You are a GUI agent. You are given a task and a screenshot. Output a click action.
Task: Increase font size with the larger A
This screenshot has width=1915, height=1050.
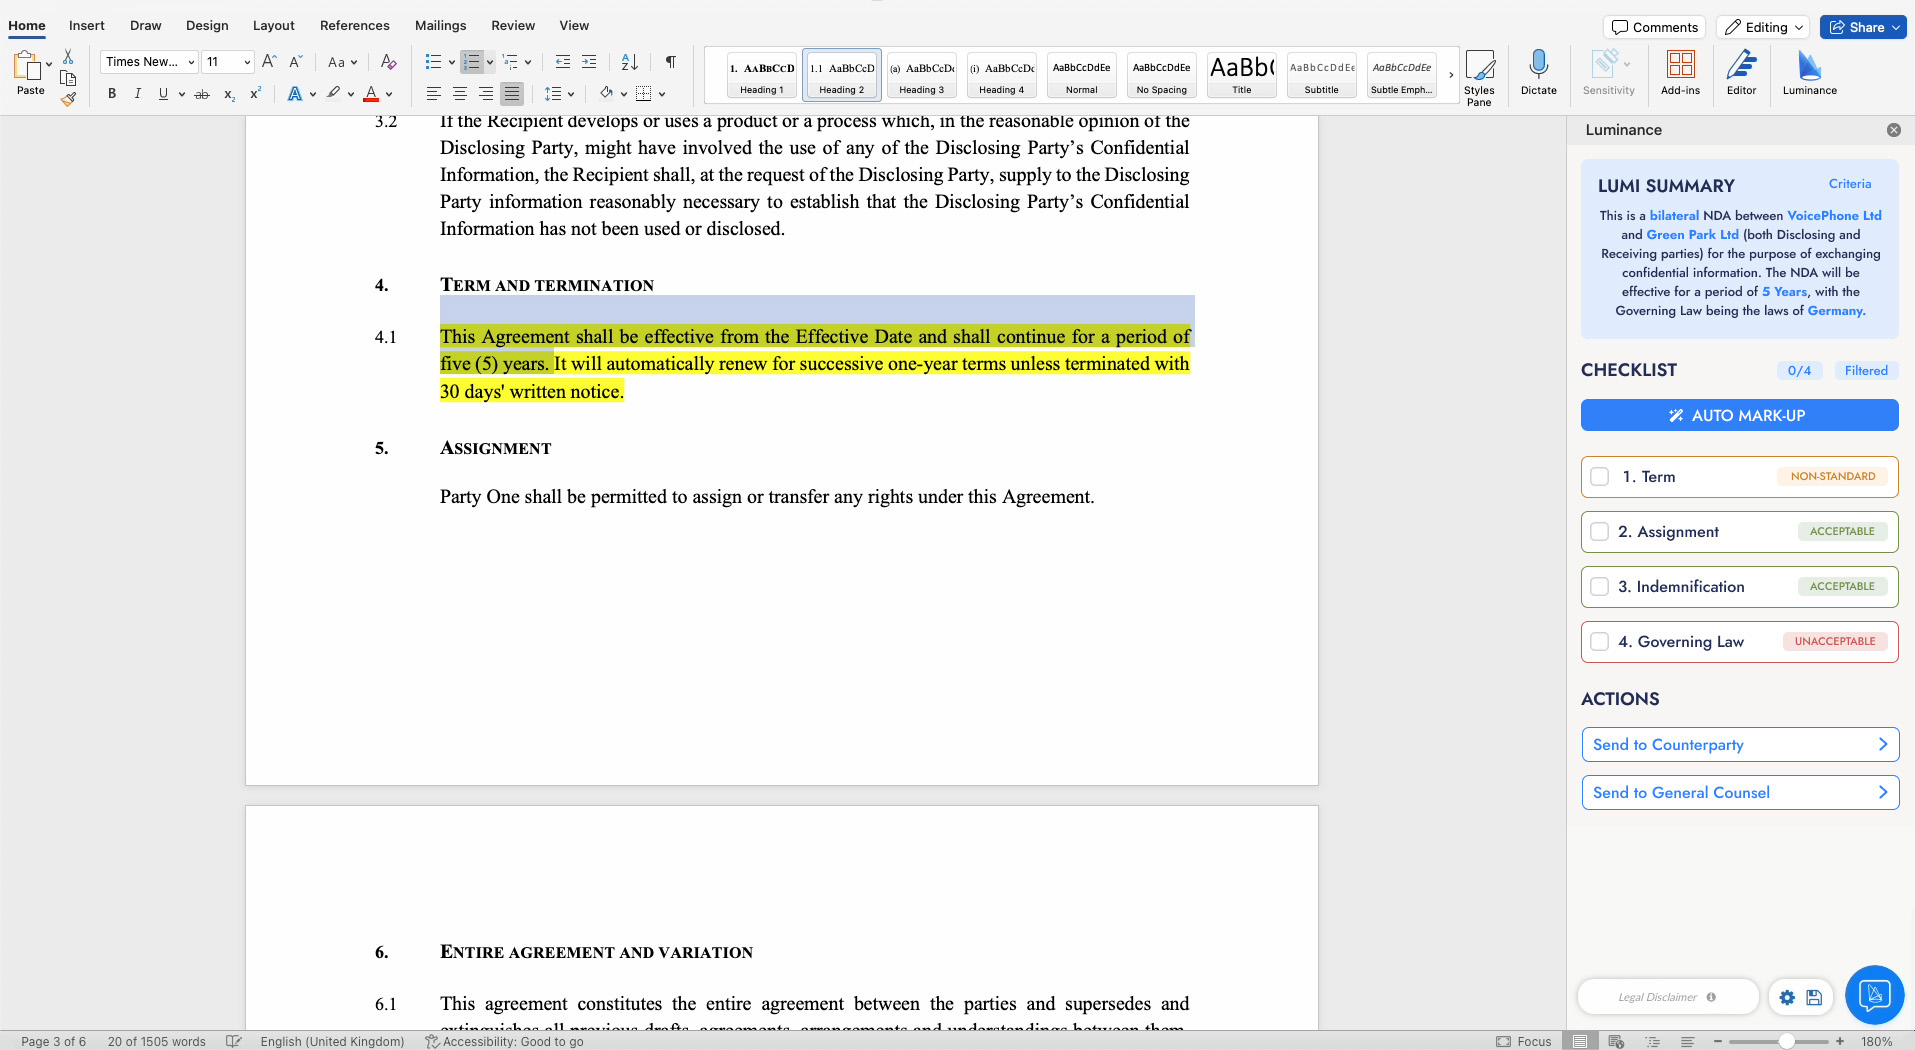(269, 62)
